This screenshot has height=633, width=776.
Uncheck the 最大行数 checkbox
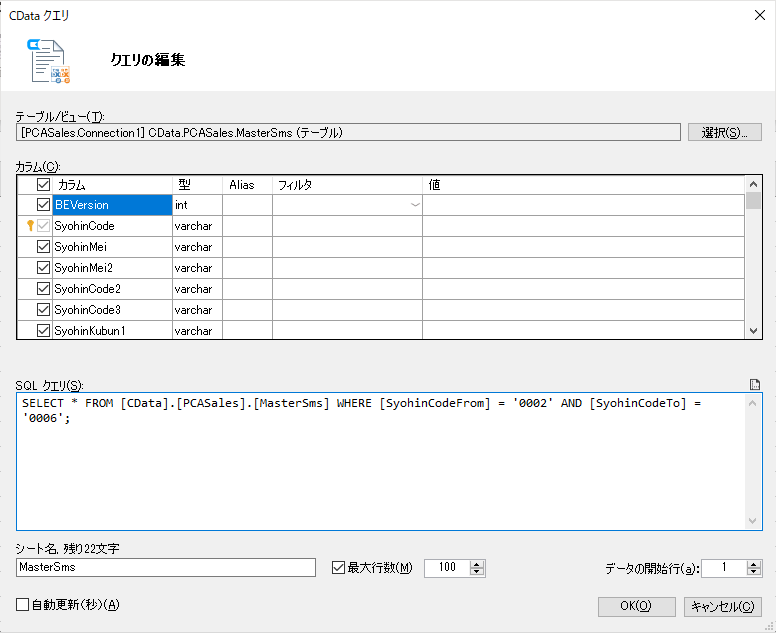pyautogui.click(x=338, y=567)
